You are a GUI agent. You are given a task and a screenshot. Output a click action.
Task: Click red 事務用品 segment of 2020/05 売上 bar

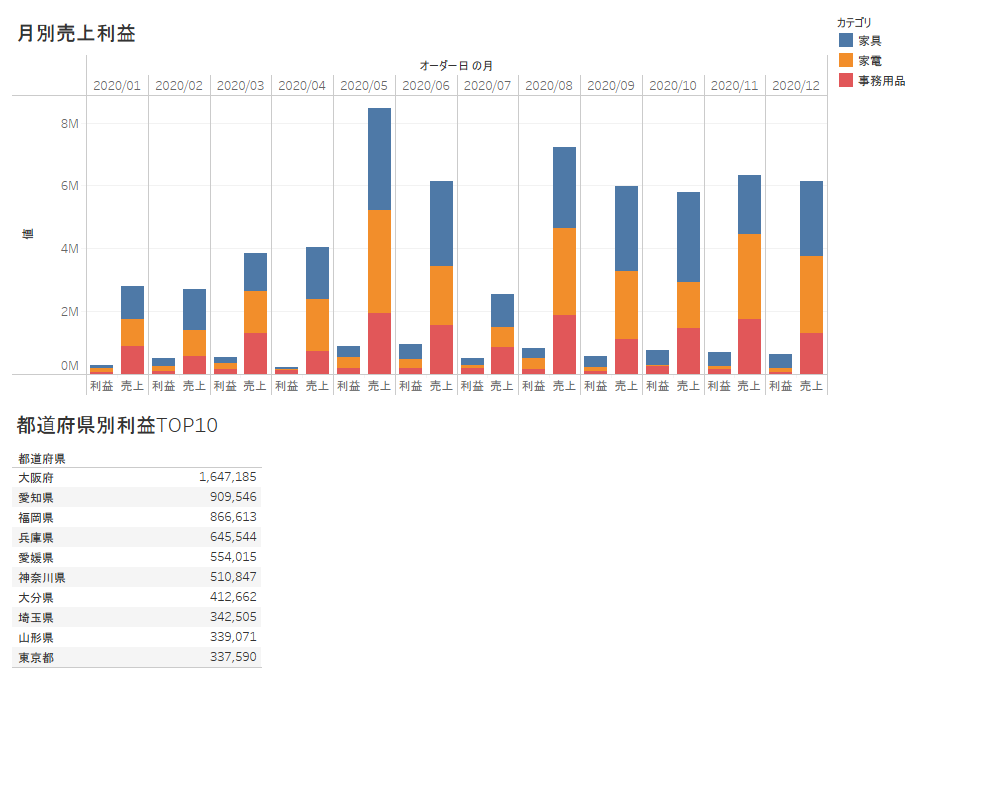click(379, 343)
